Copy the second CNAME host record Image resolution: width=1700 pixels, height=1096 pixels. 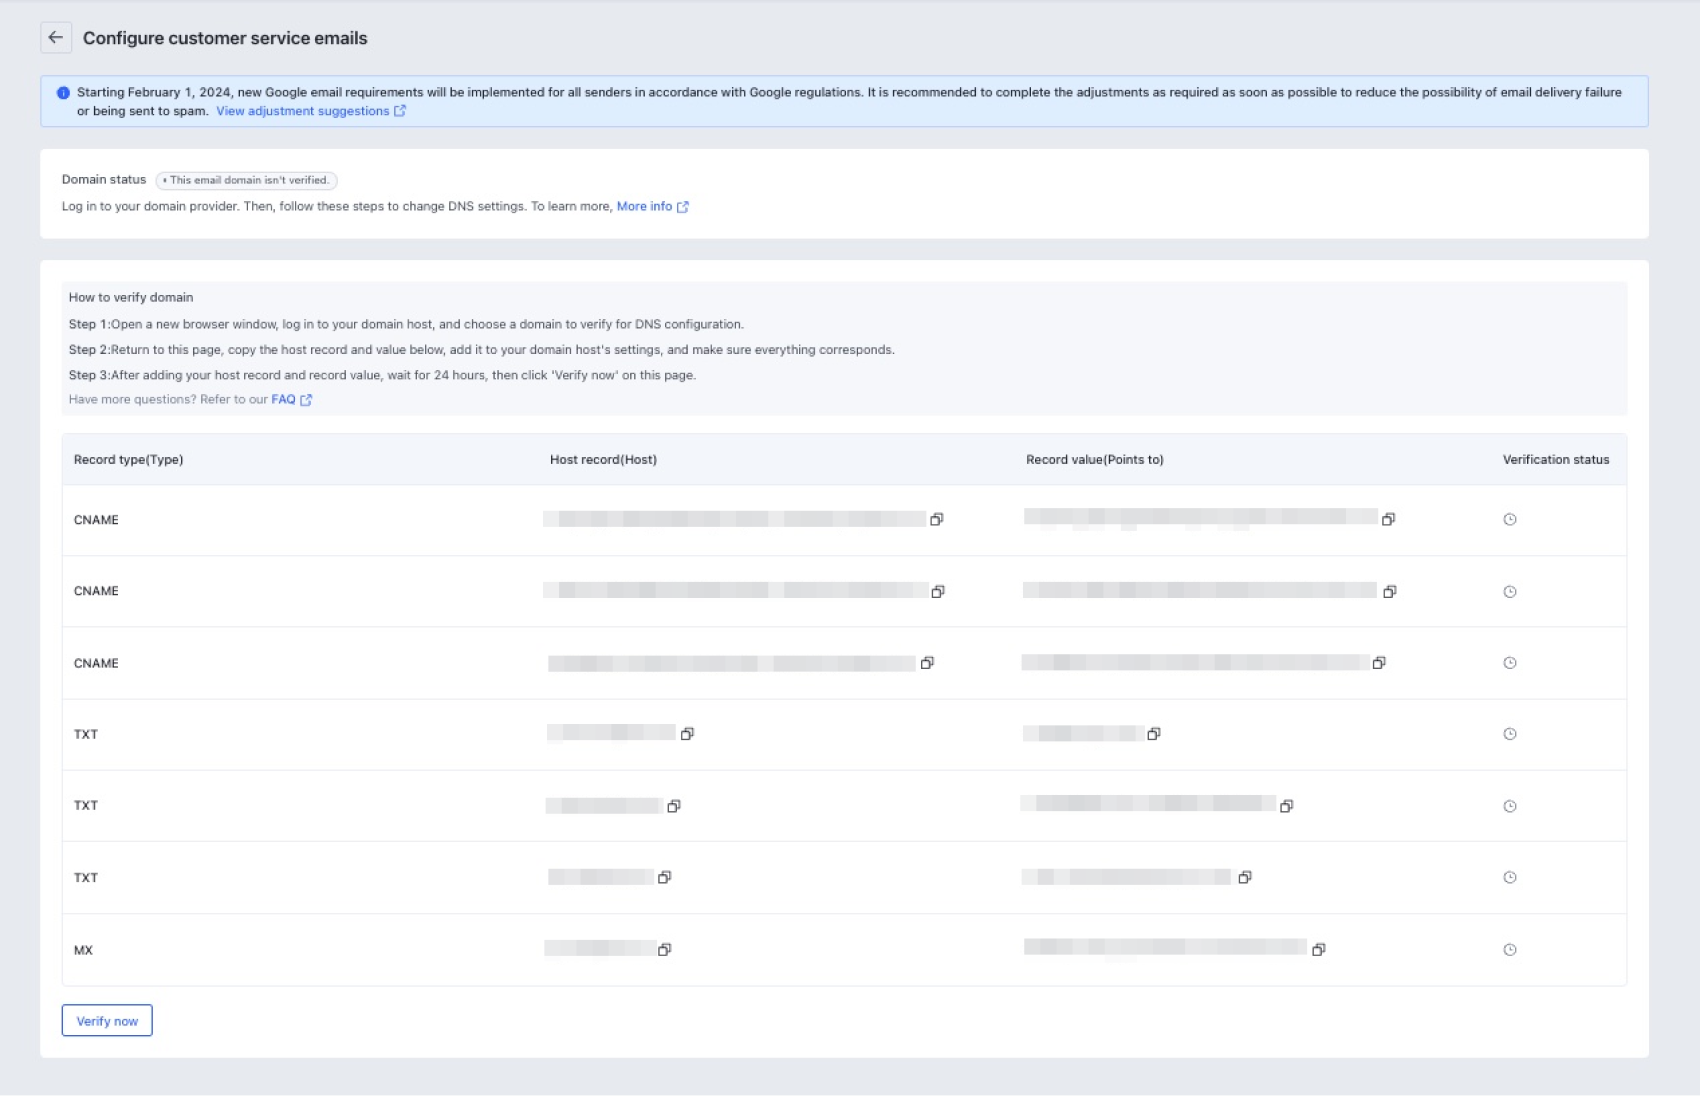[x=937, y=591]
